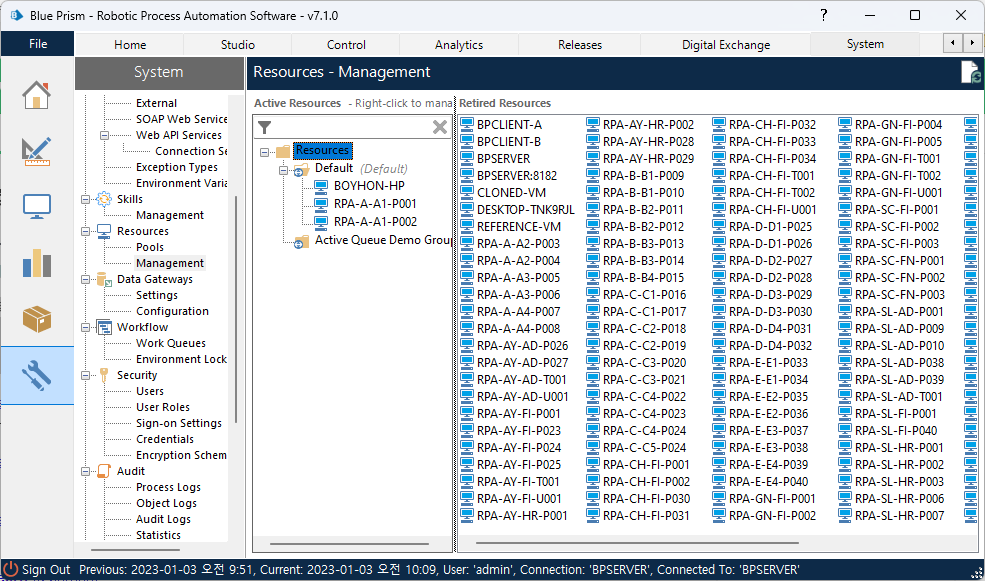The image size is (985, 581).
Task: Click the Data Gateways cylinder icon
Action: [x=104, y=280]
